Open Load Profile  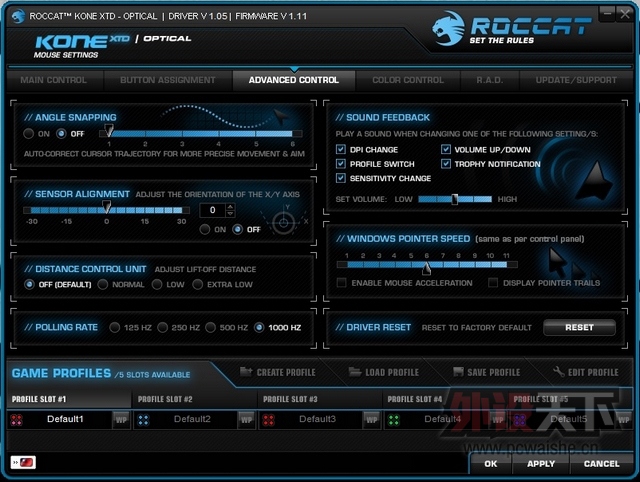pyautogui.click(x=384, y=372)
